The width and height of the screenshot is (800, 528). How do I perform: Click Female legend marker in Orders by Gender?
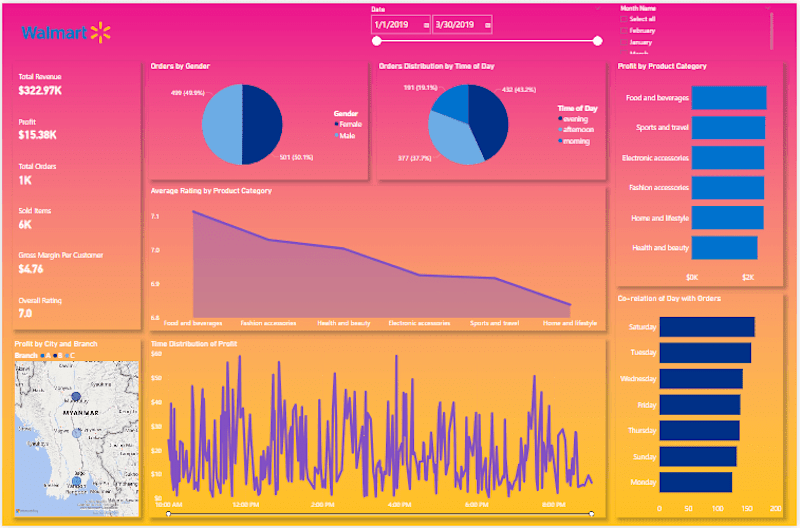[336, 124]
